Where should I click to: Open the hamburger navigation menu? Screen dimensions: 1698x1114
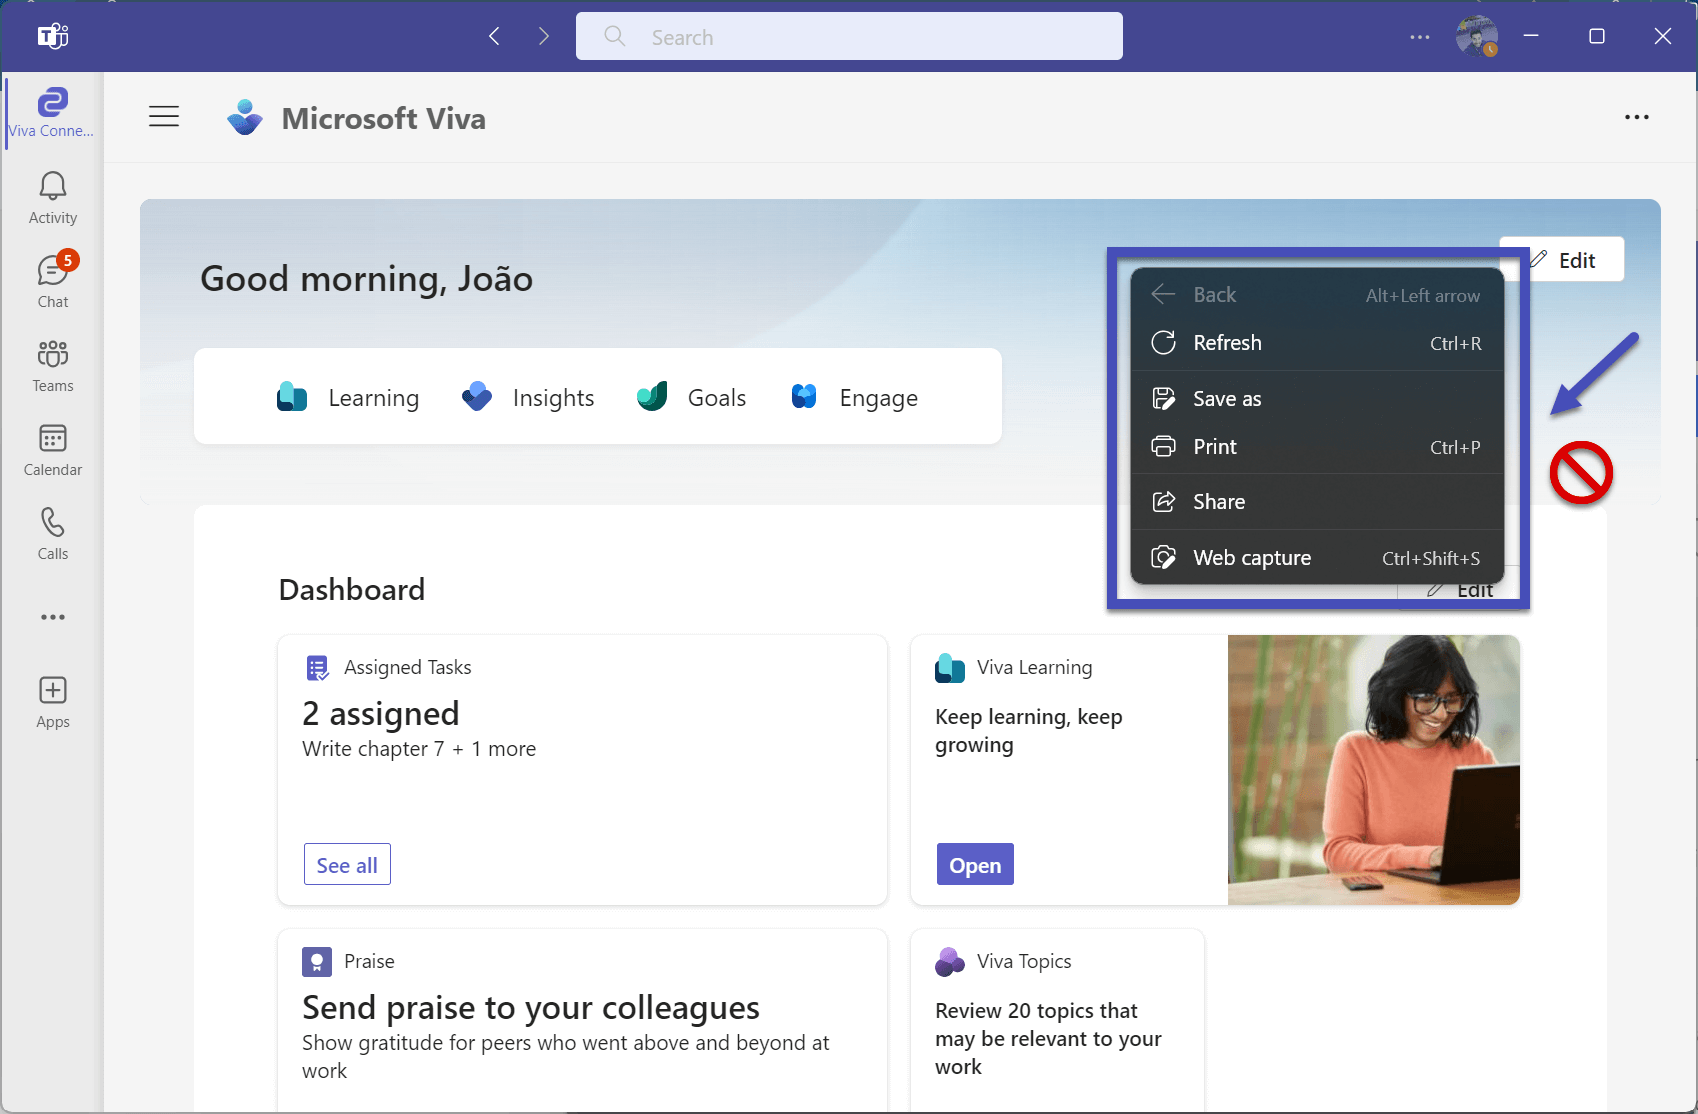click(164, 116)
